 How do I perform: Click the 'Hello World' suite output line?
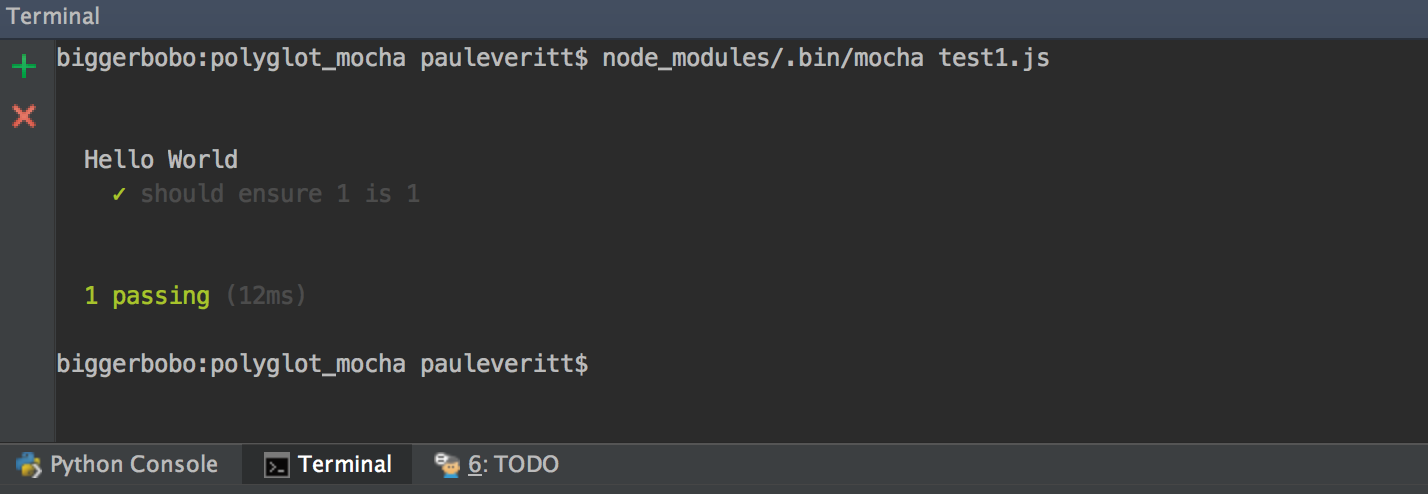[x=161, y=160]
